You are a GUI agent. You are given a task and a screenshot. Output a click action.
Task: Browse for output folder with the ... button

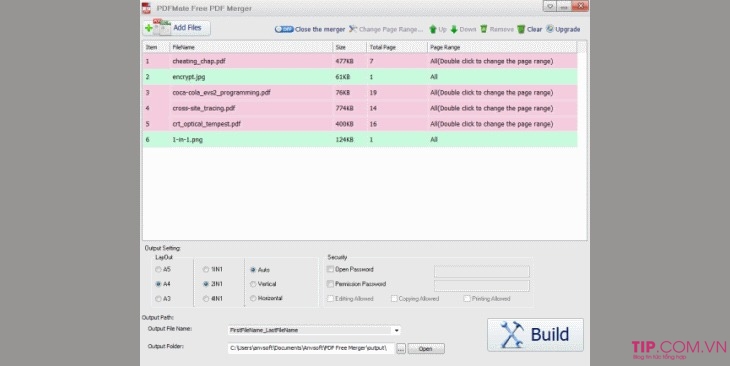point(401,349)
